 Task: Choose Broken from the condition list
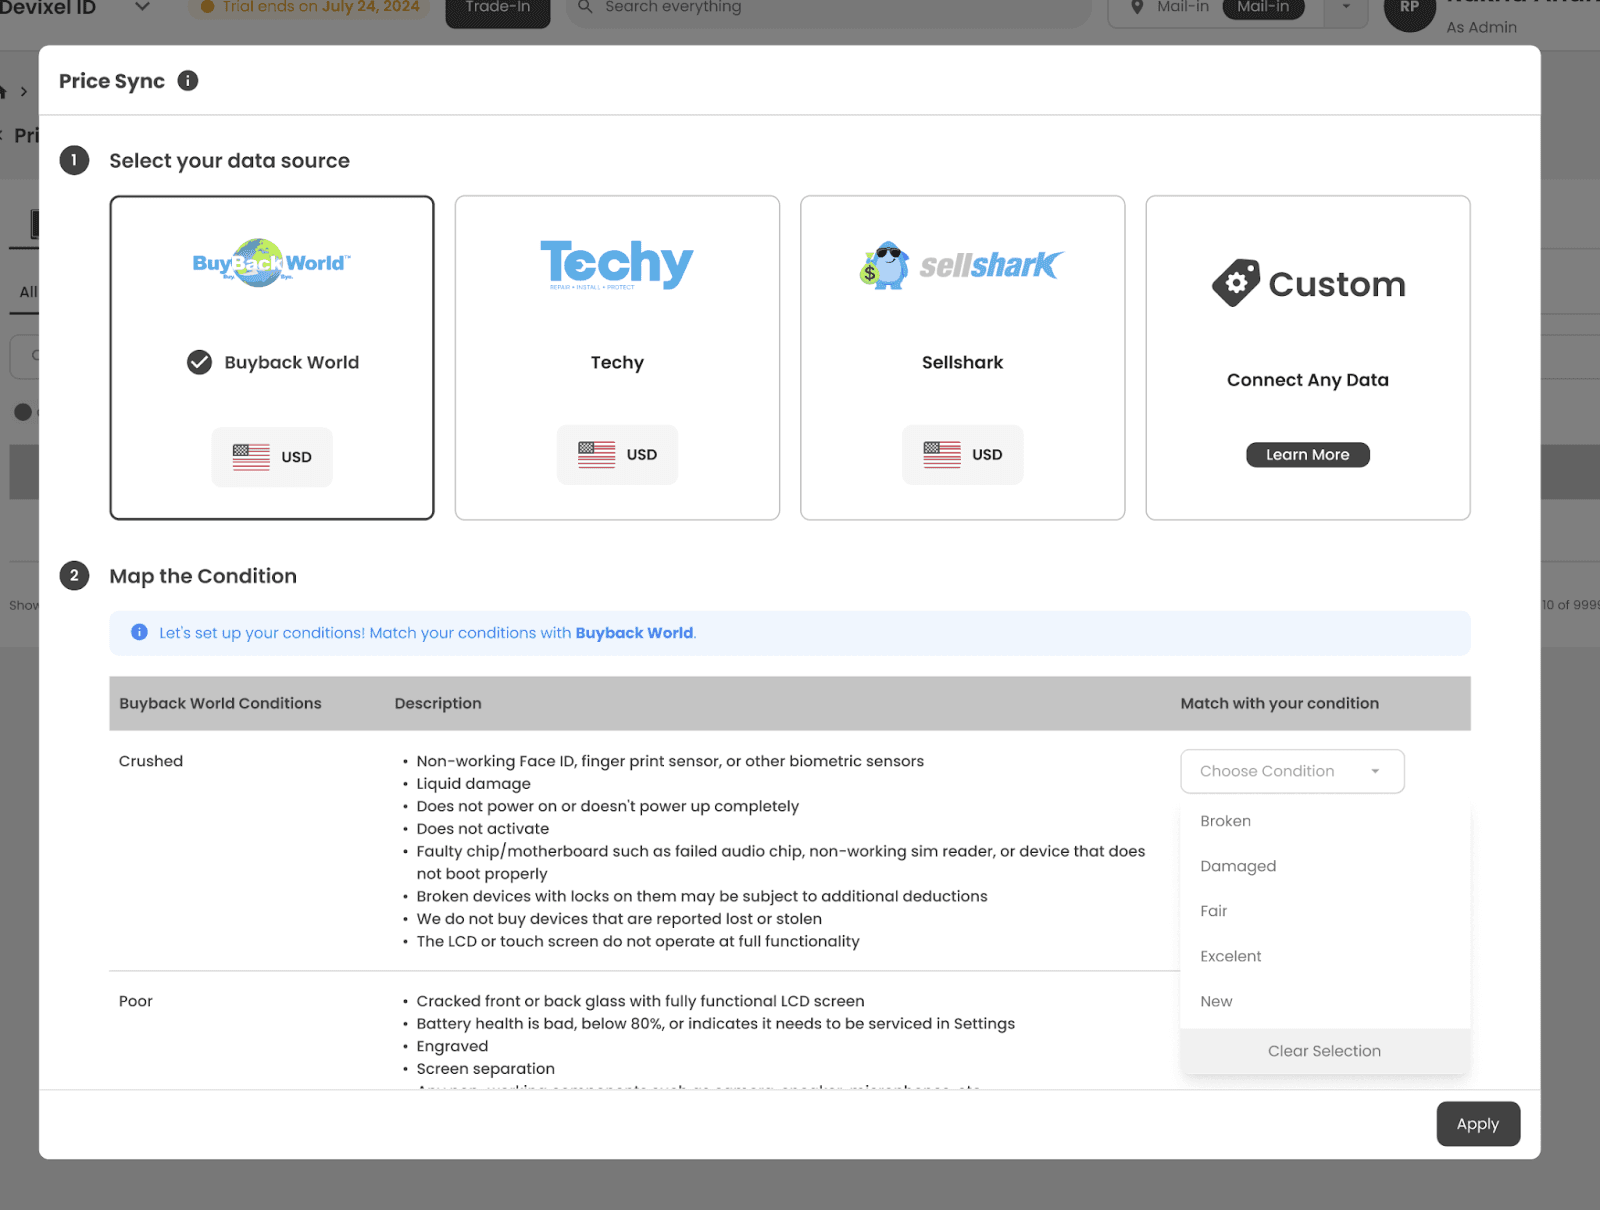pyautogui.click(x=1325, y=821)
